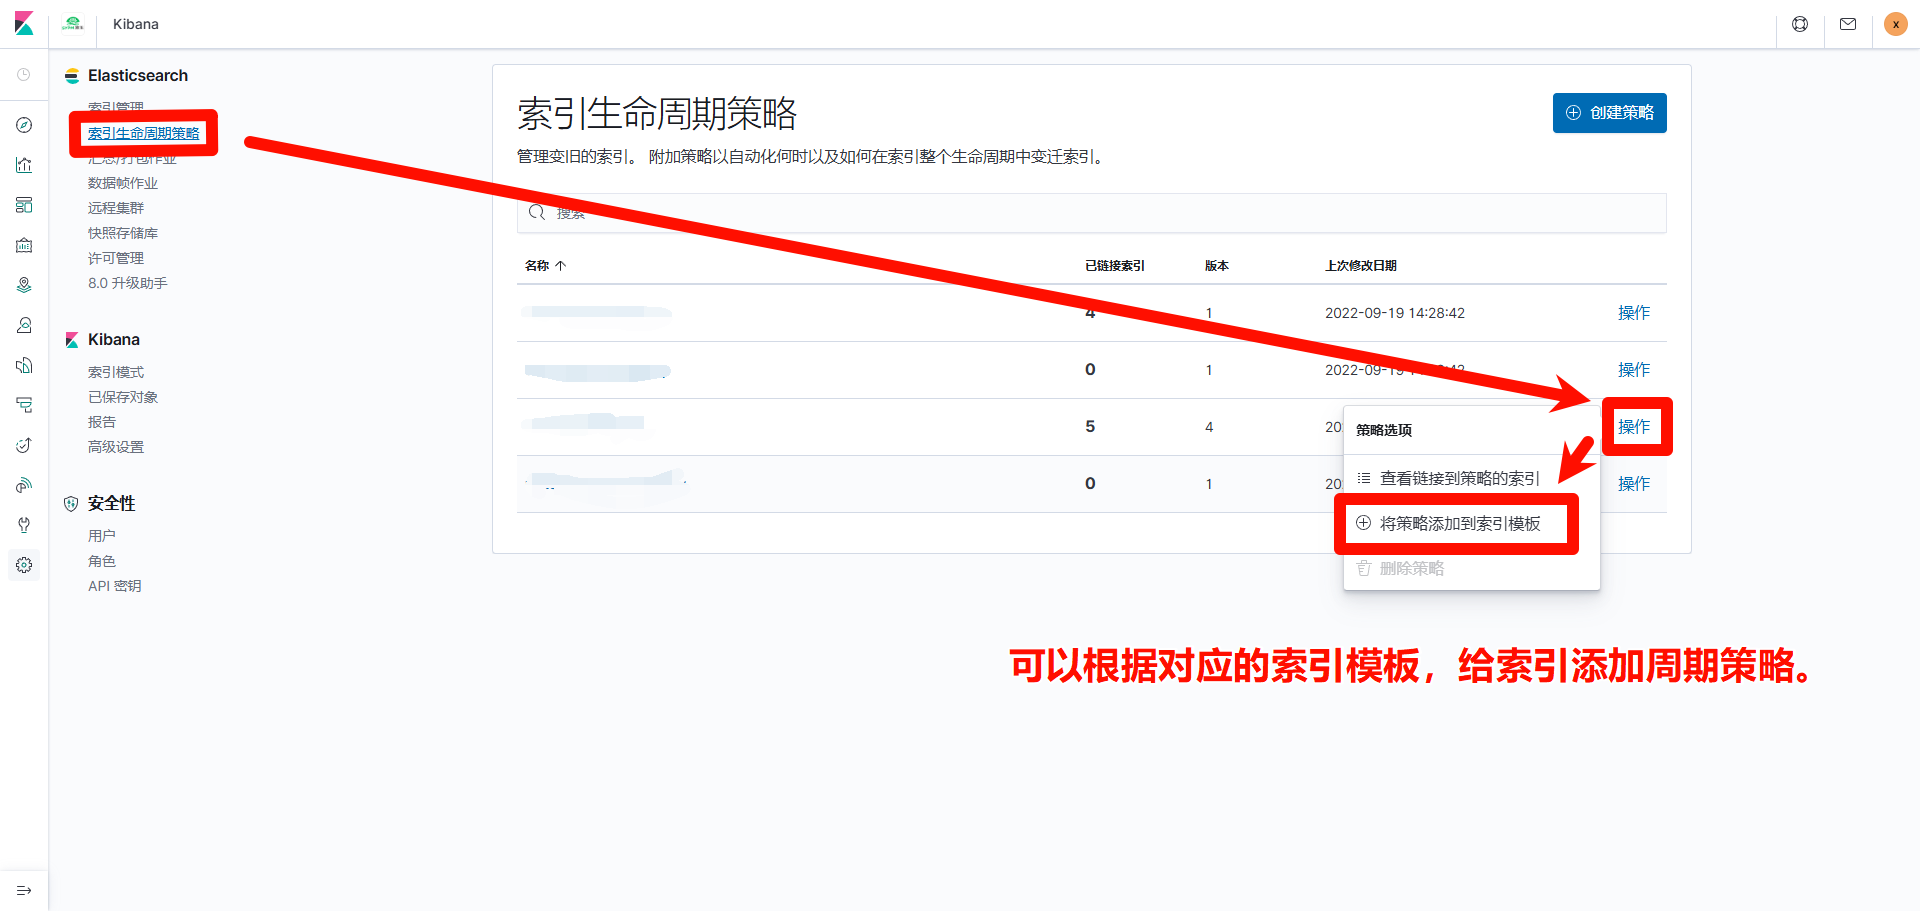Open Maps via the map pin icon
The image size is (1920, 911).
pos(24,285)
